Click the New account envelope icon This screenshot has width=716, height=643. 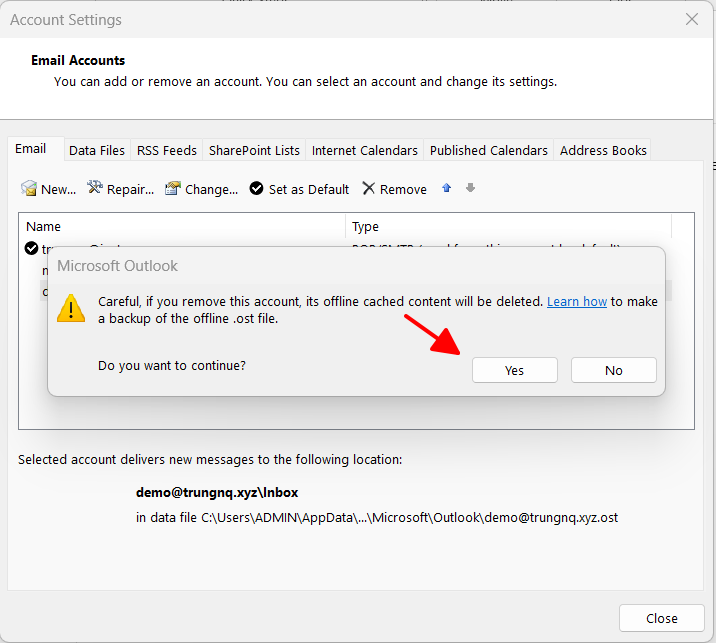[29, 188]
